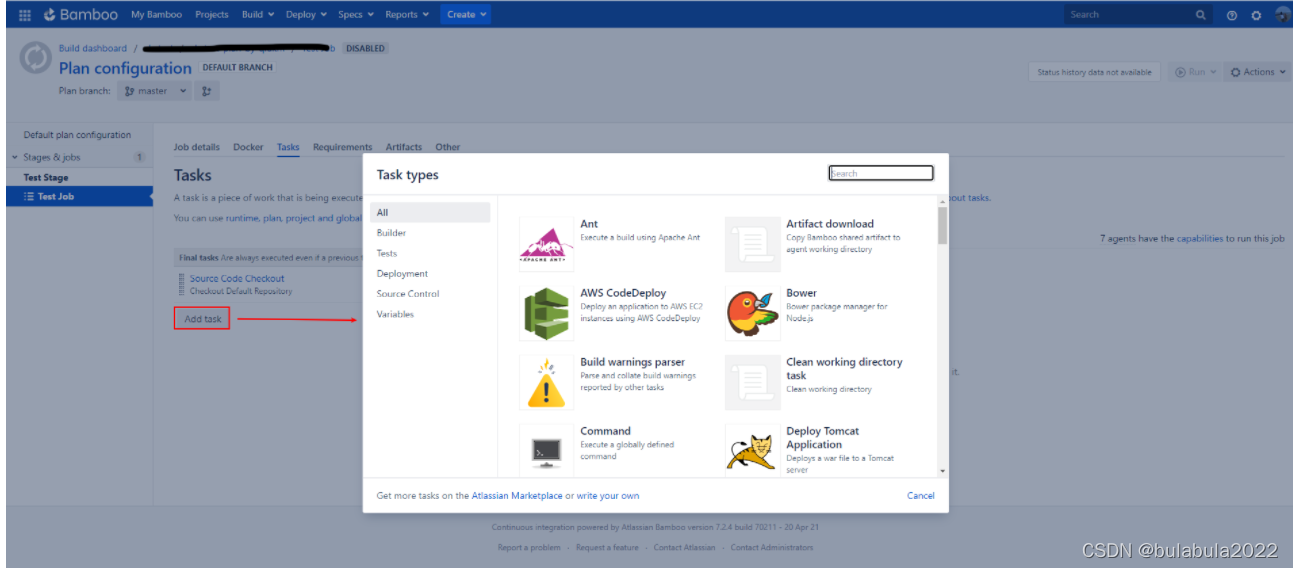Select the Command task icon

[546, 451]
